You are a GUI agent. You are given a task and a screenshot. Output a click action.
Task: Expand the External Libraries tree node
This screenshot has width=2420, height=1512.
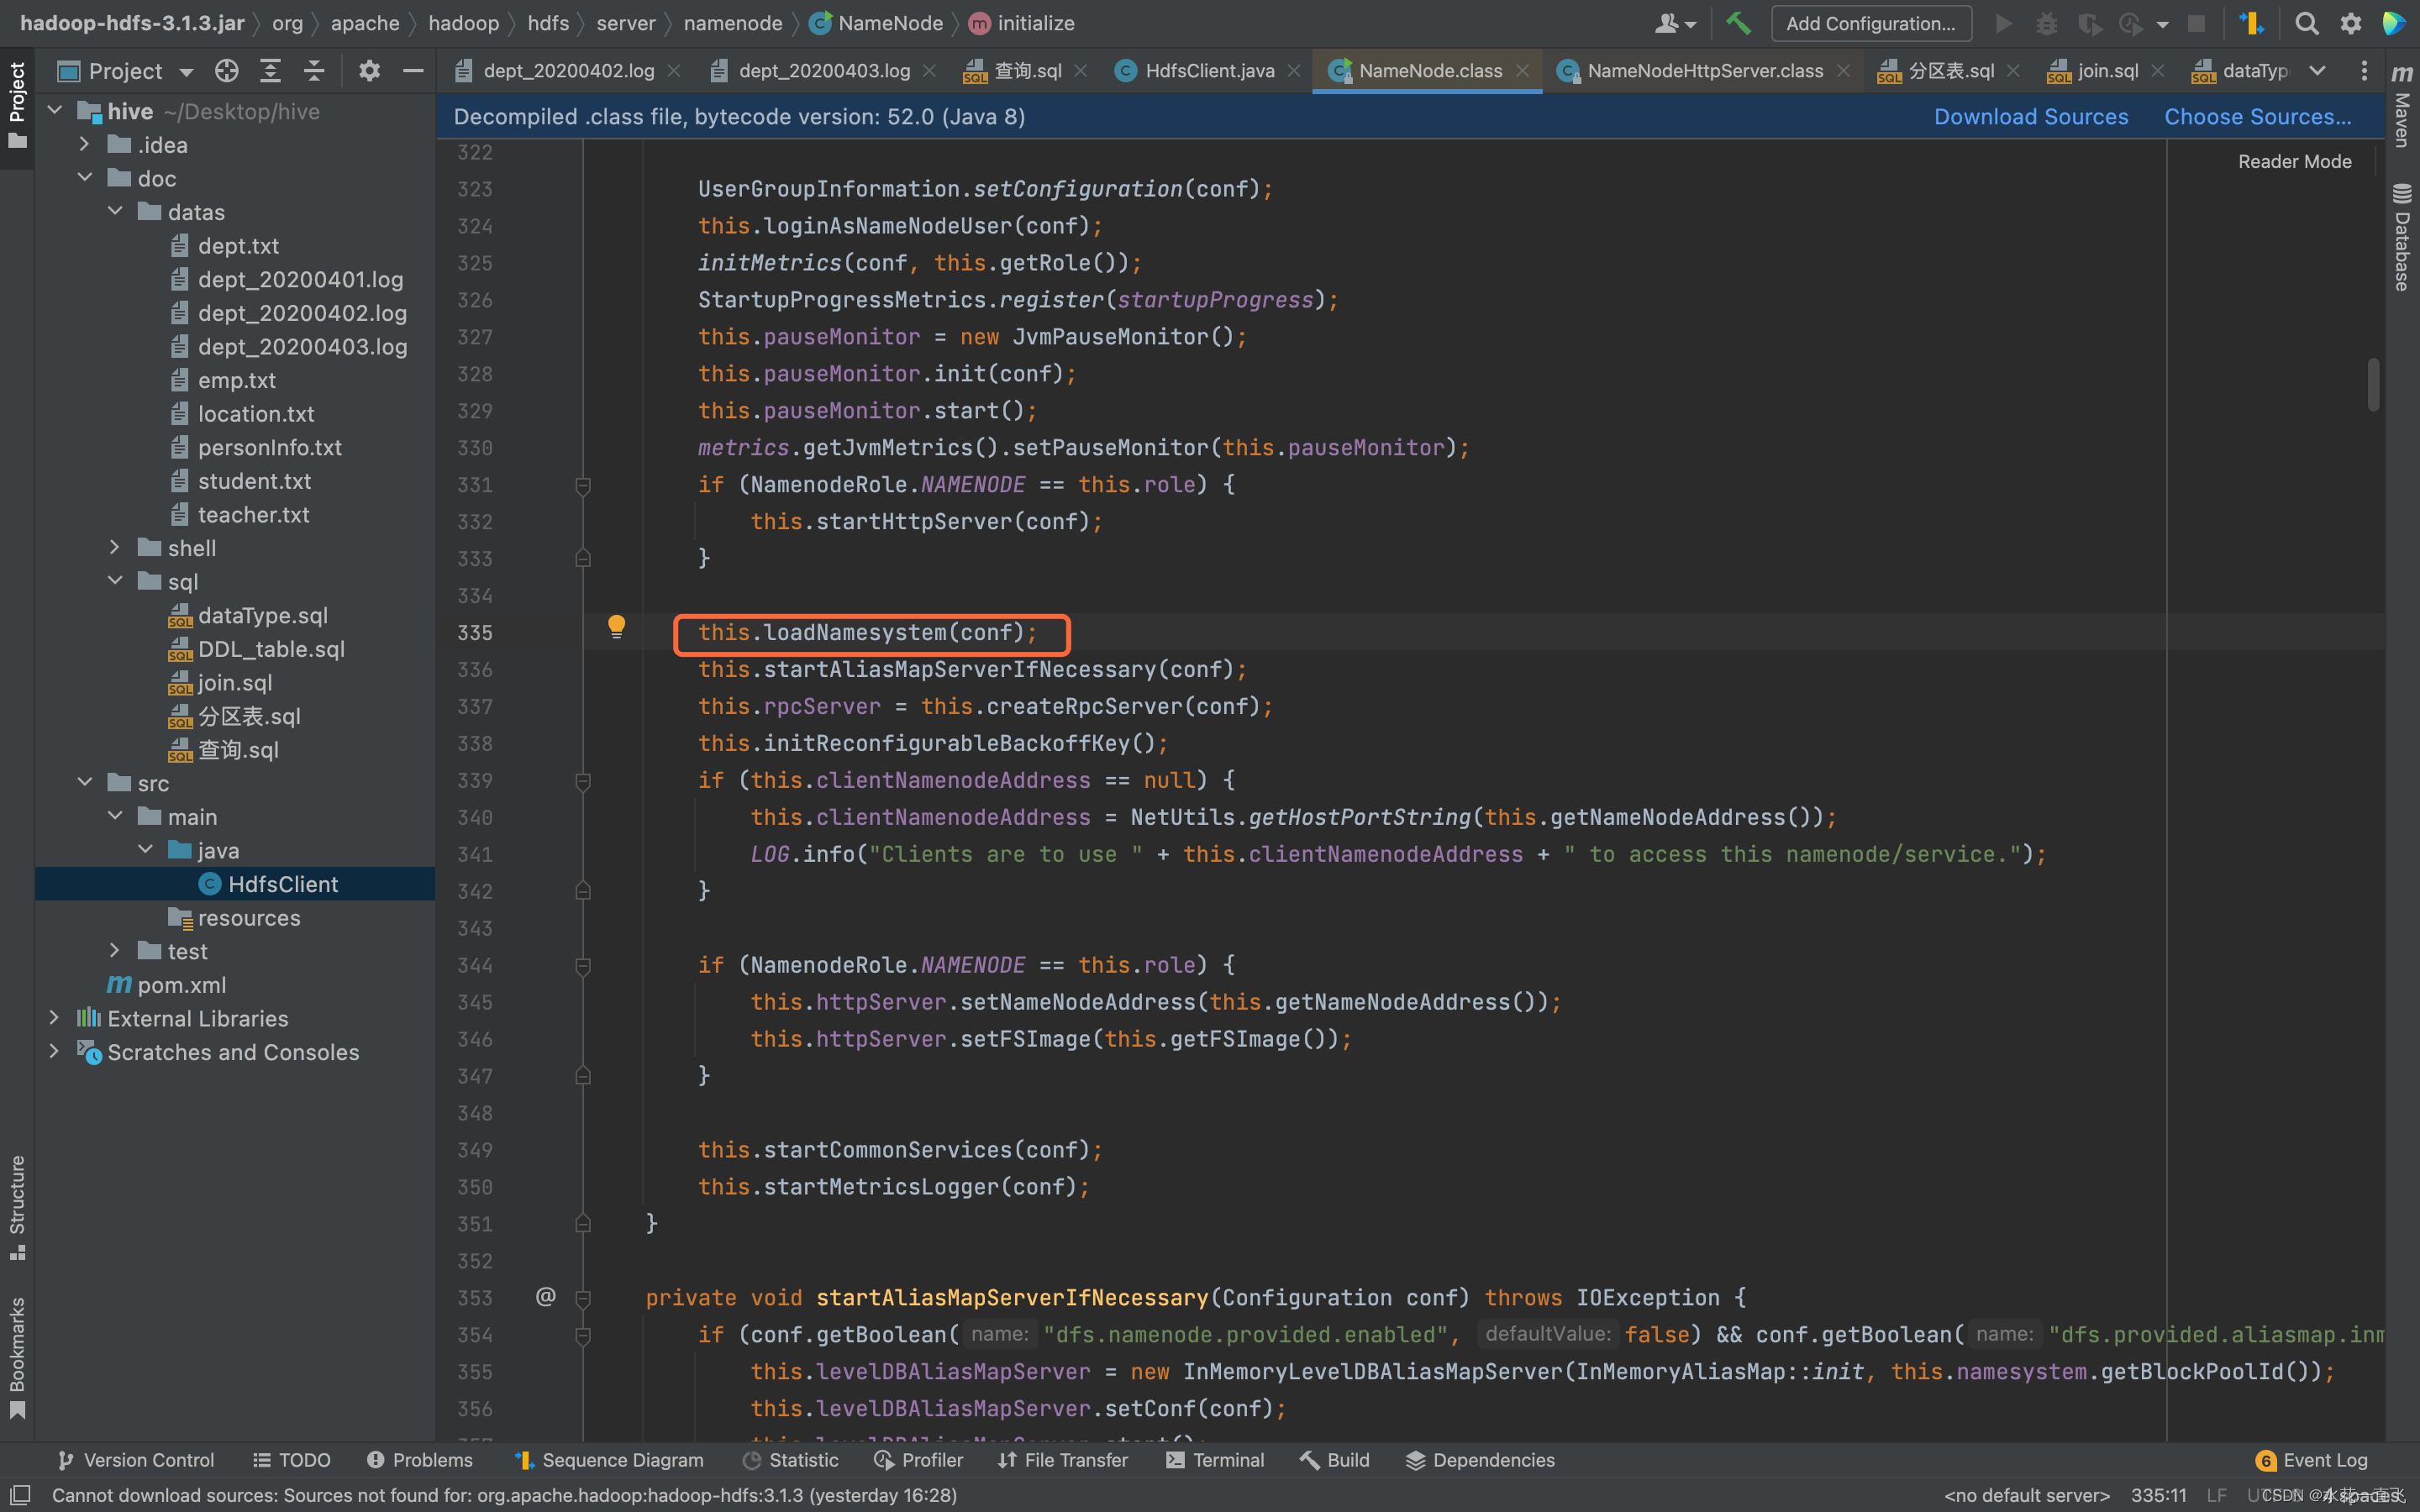pos(54,1017)
